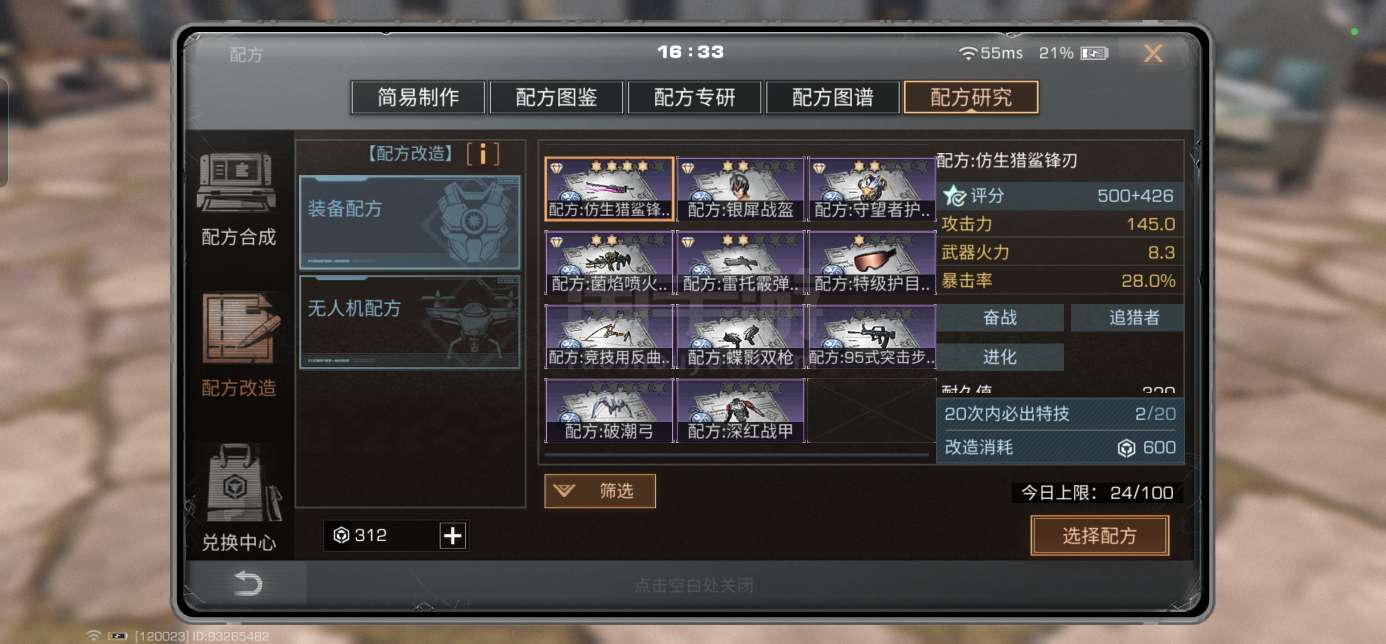The width and height of the screenshot is (1386, 644).
Task: Select the 无人机配方 category
Action: point(410,322)
